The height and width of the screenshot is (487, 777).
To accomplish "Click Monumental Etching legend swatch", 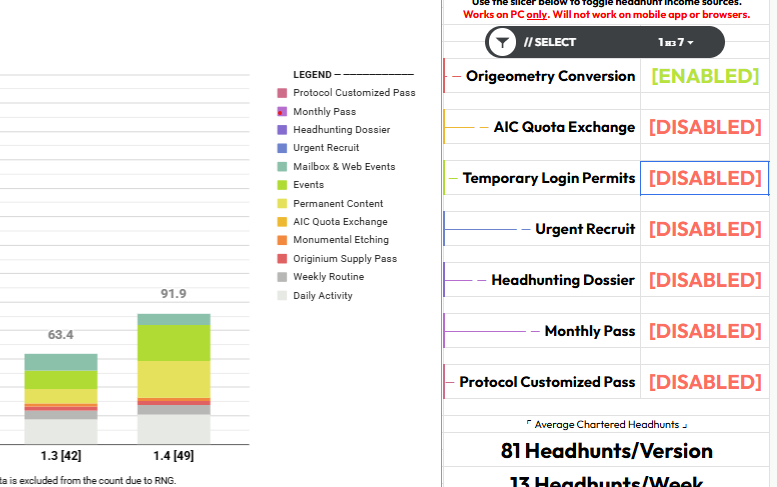I will (x=282, y=240).
